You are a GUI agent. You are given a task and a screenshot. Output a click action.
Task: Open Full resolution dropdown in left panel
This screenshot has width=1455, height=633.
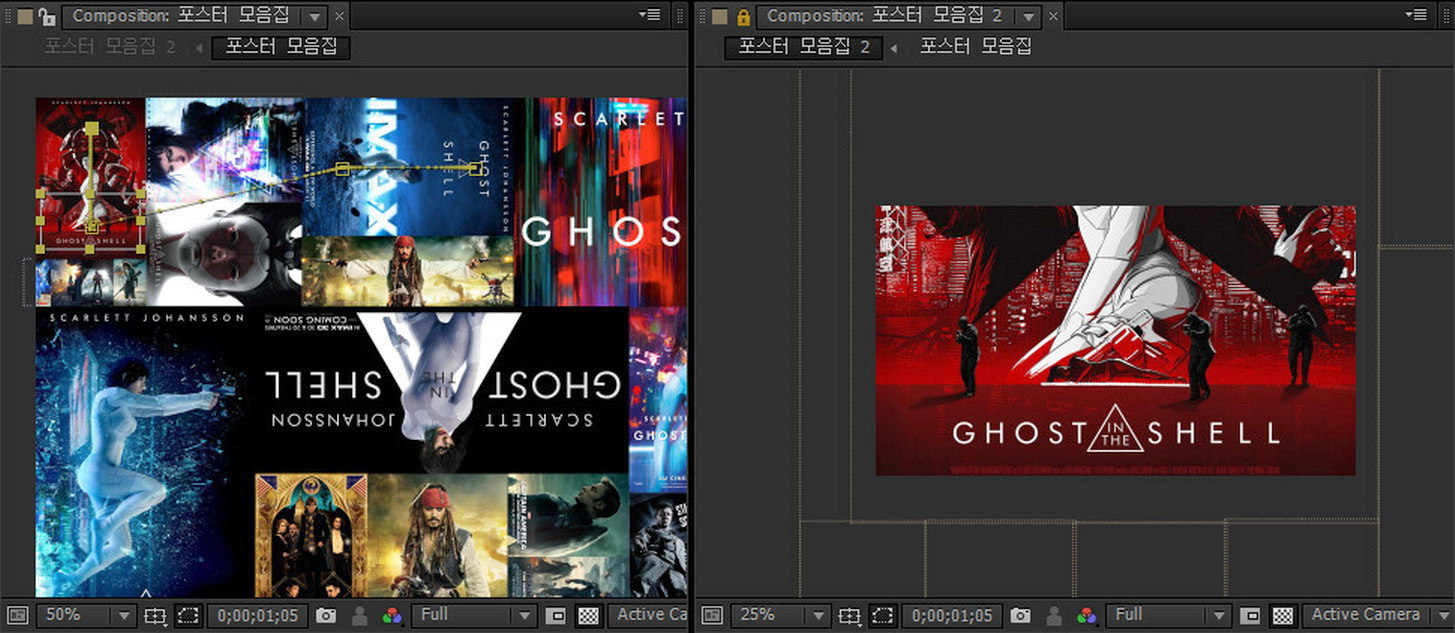click(474, 615)
